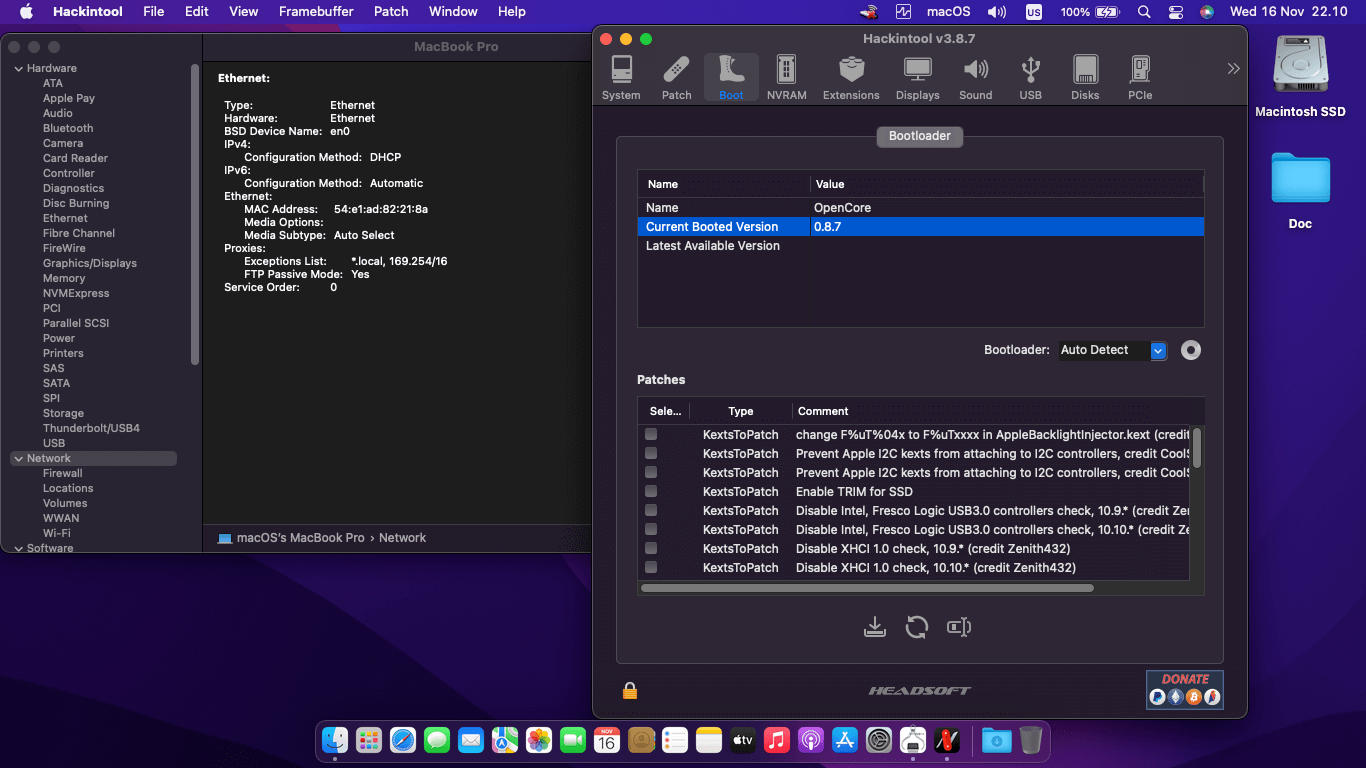The height and width of the screenshot is (768, 1366).
Task: Collapse the Hardware section in the sidebar
Action: pyautogui.click(x=18, y=68)
